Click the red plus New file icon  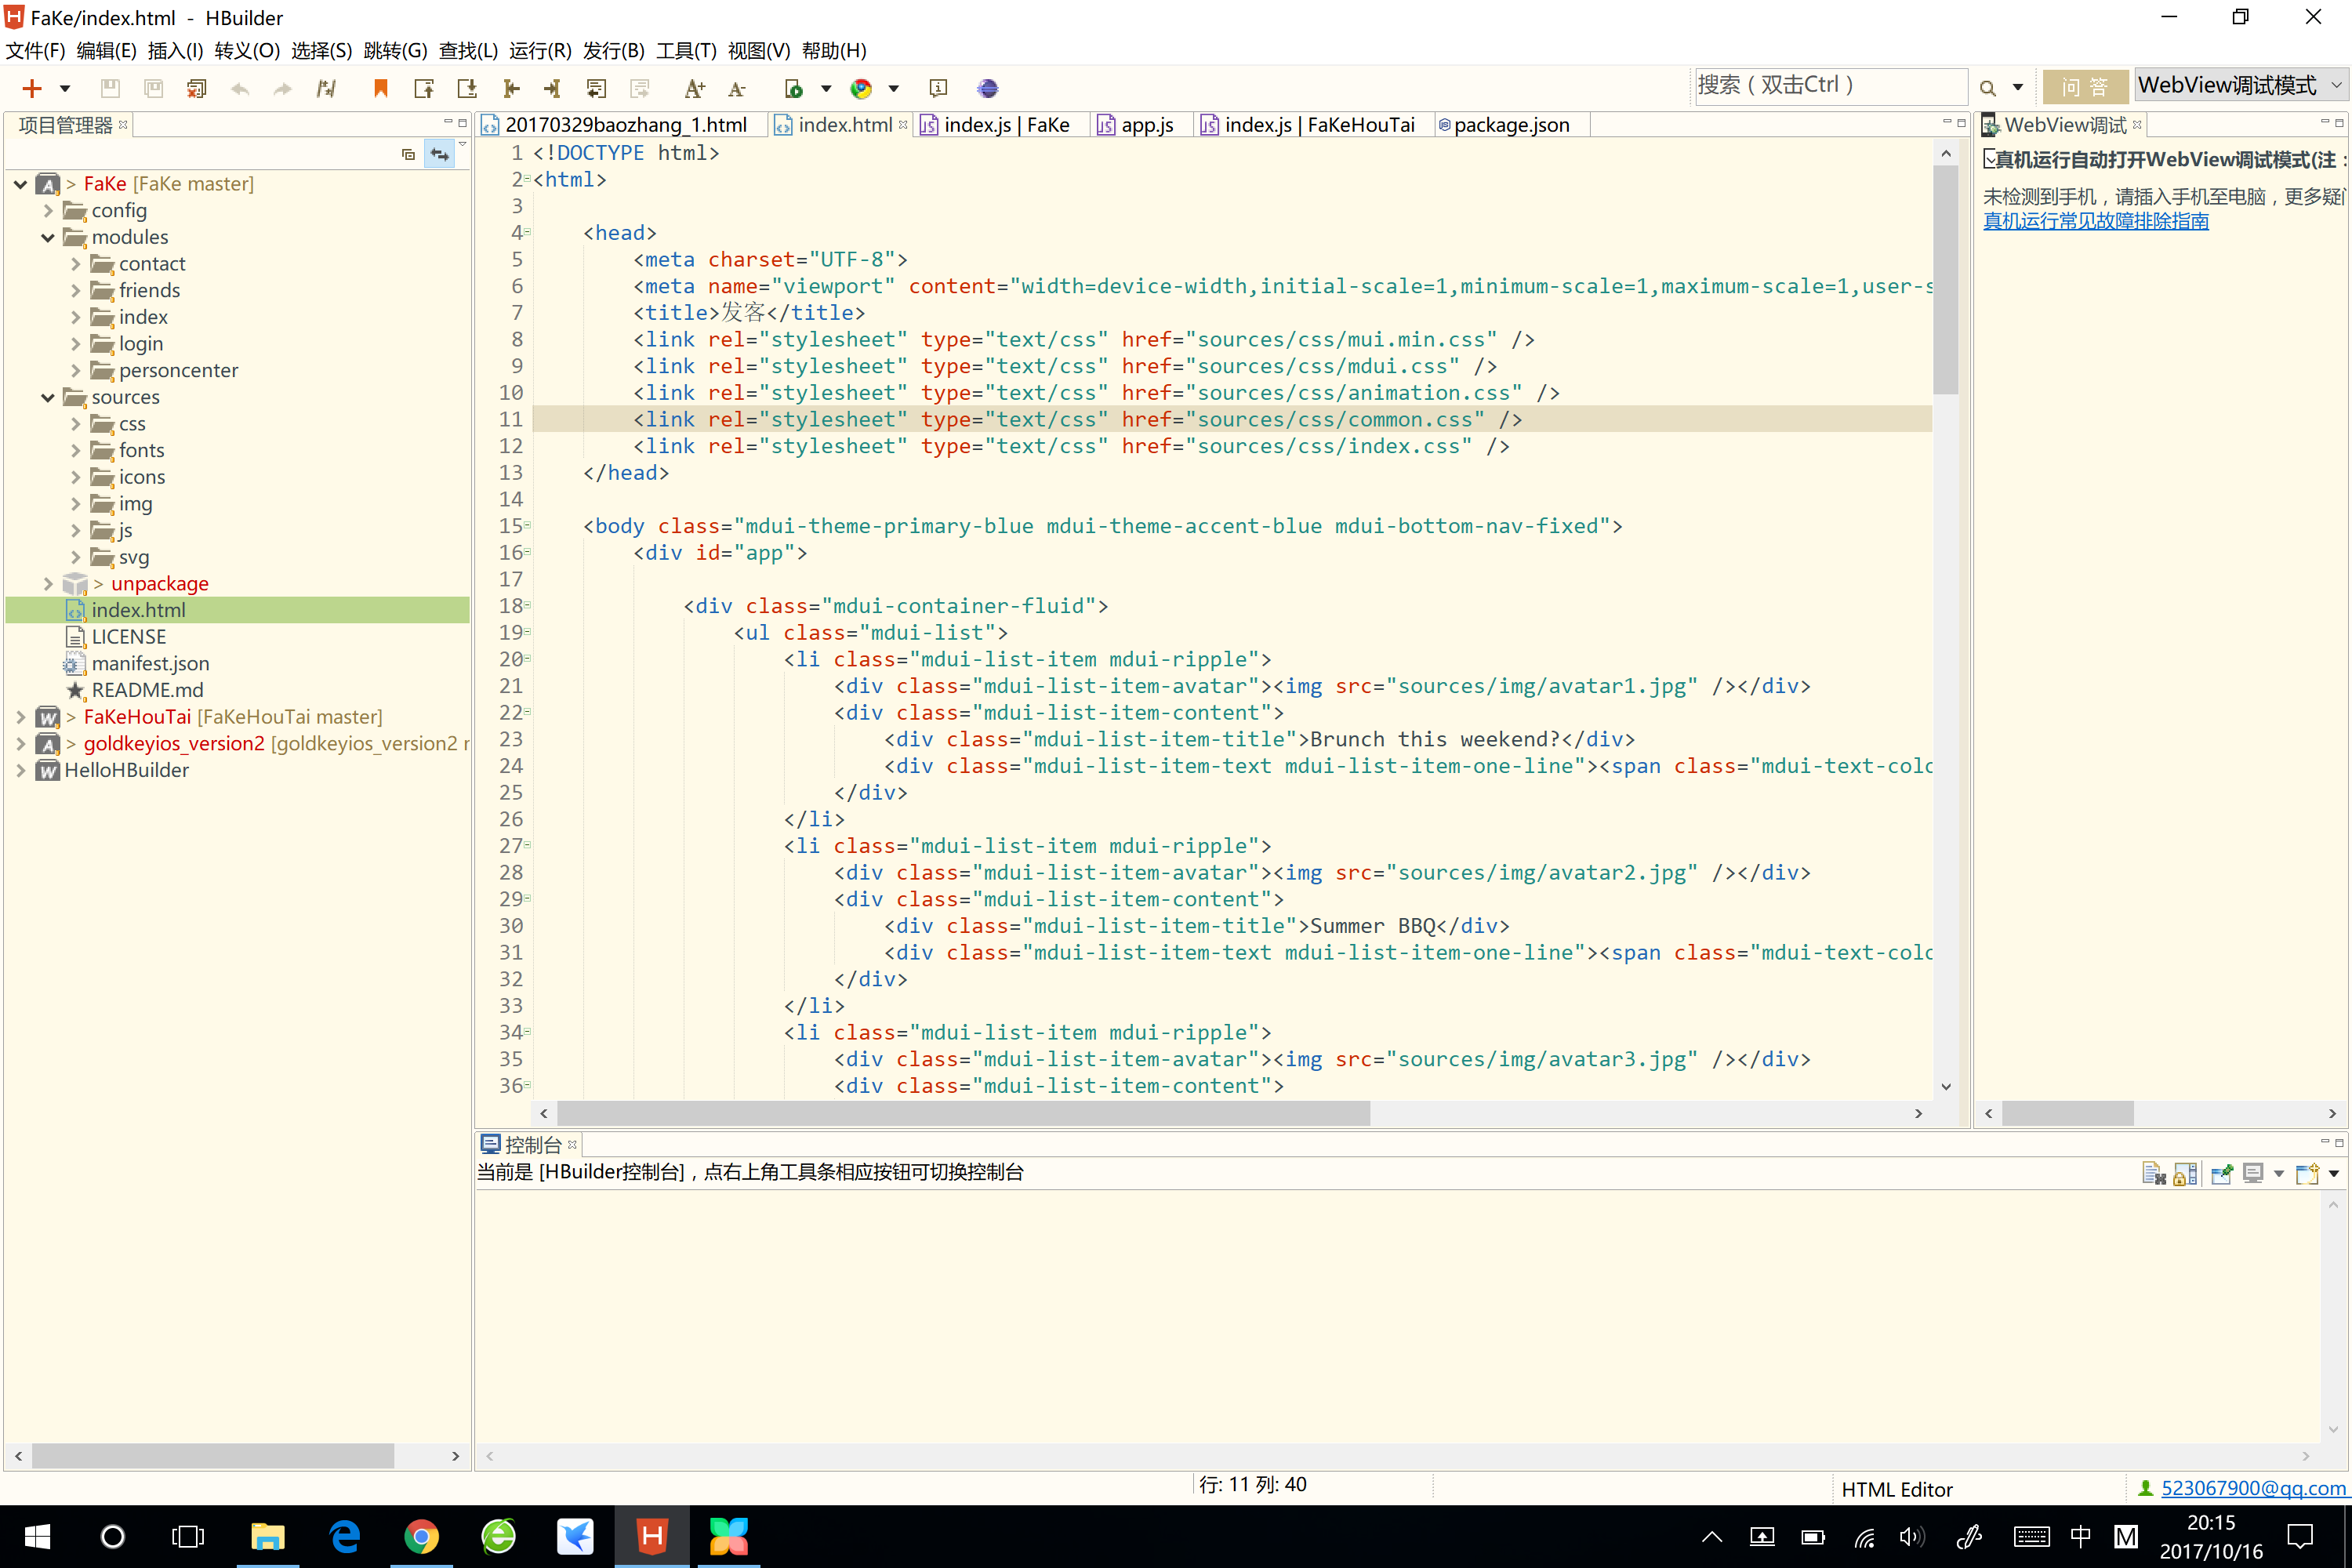(x=32, y=89)
